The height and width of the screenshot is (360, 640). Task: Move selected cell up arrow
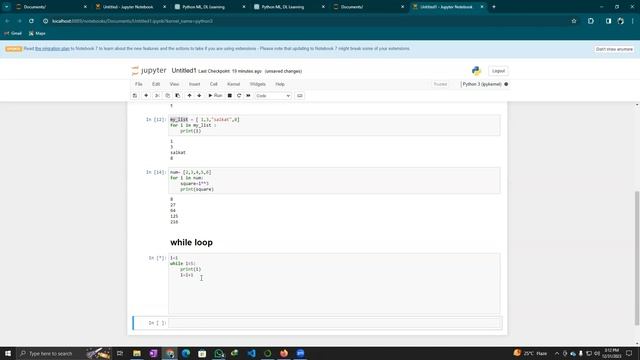tap(189, 96)
